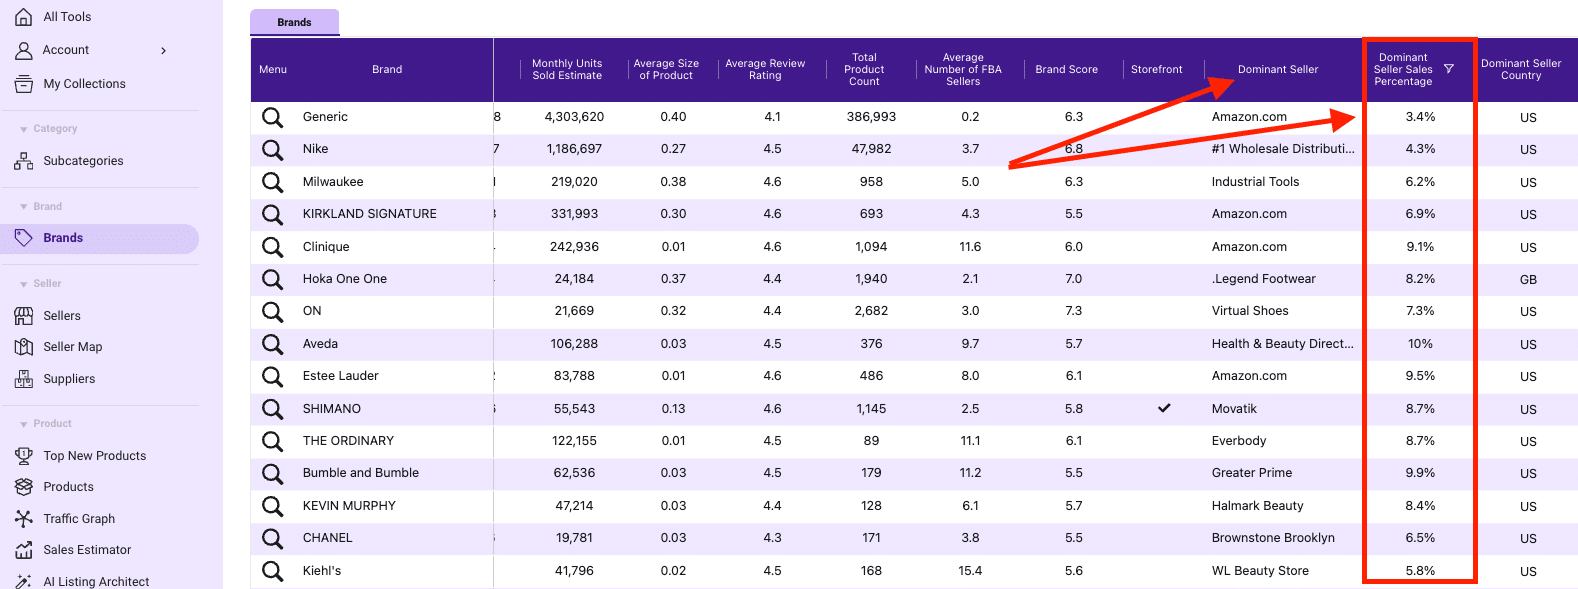Sort by Average Size of Product column
The image size is (1578, 589).
[666, 69]
